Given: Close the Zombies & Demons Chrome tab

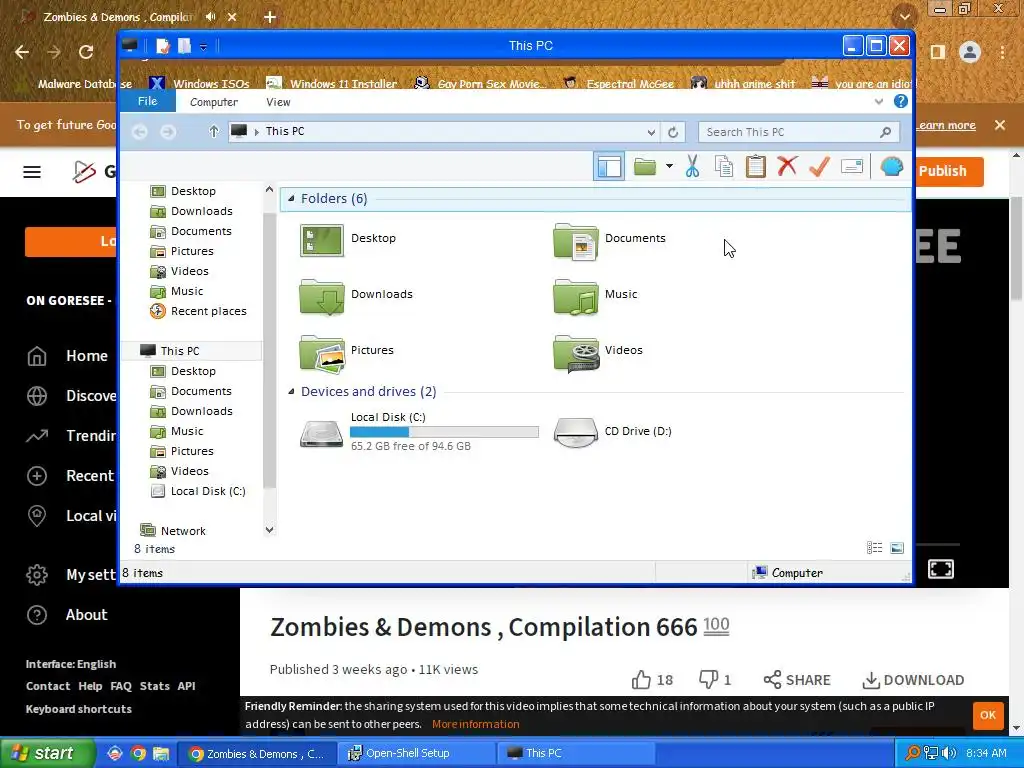Looking at the screenshot, I should 232,17.
